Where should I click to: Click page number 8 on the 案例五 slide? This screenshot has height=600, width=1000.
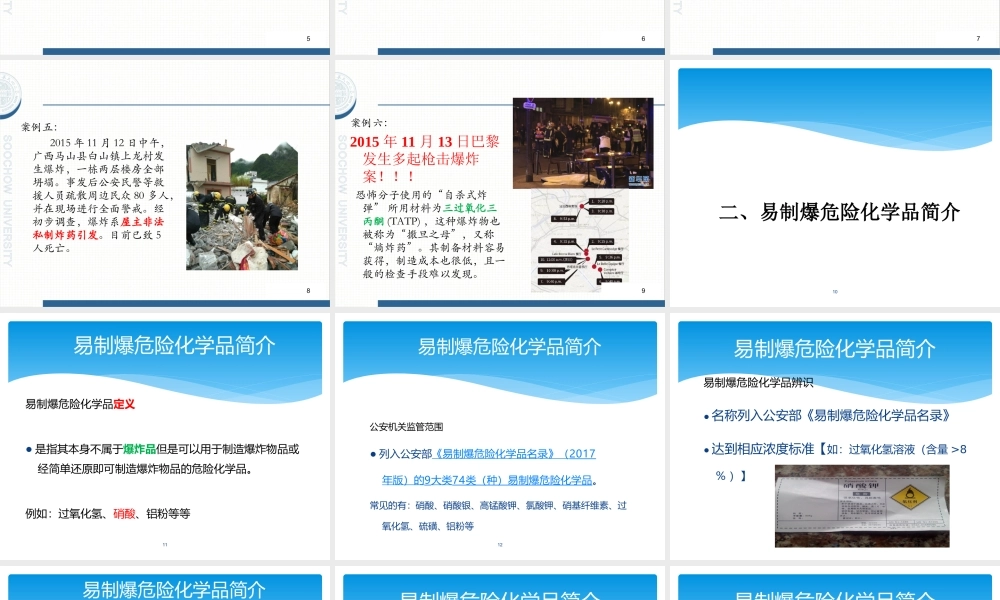pyautogui.click(x=308, y=291)
